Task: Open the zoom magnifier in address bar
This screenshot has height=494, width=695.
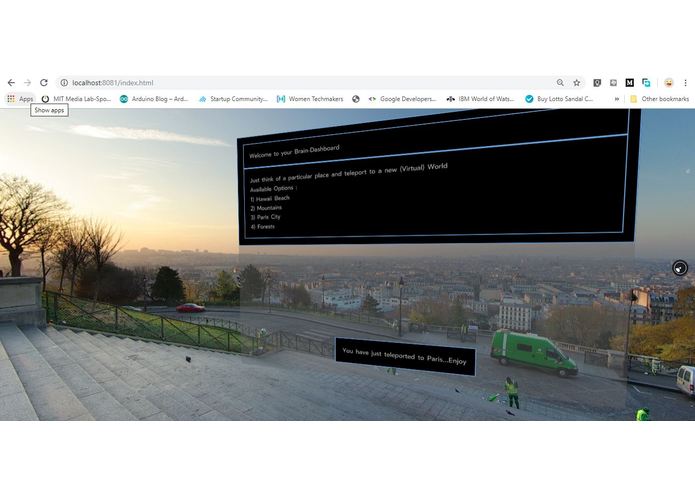Action: click(x=560, y=83)
